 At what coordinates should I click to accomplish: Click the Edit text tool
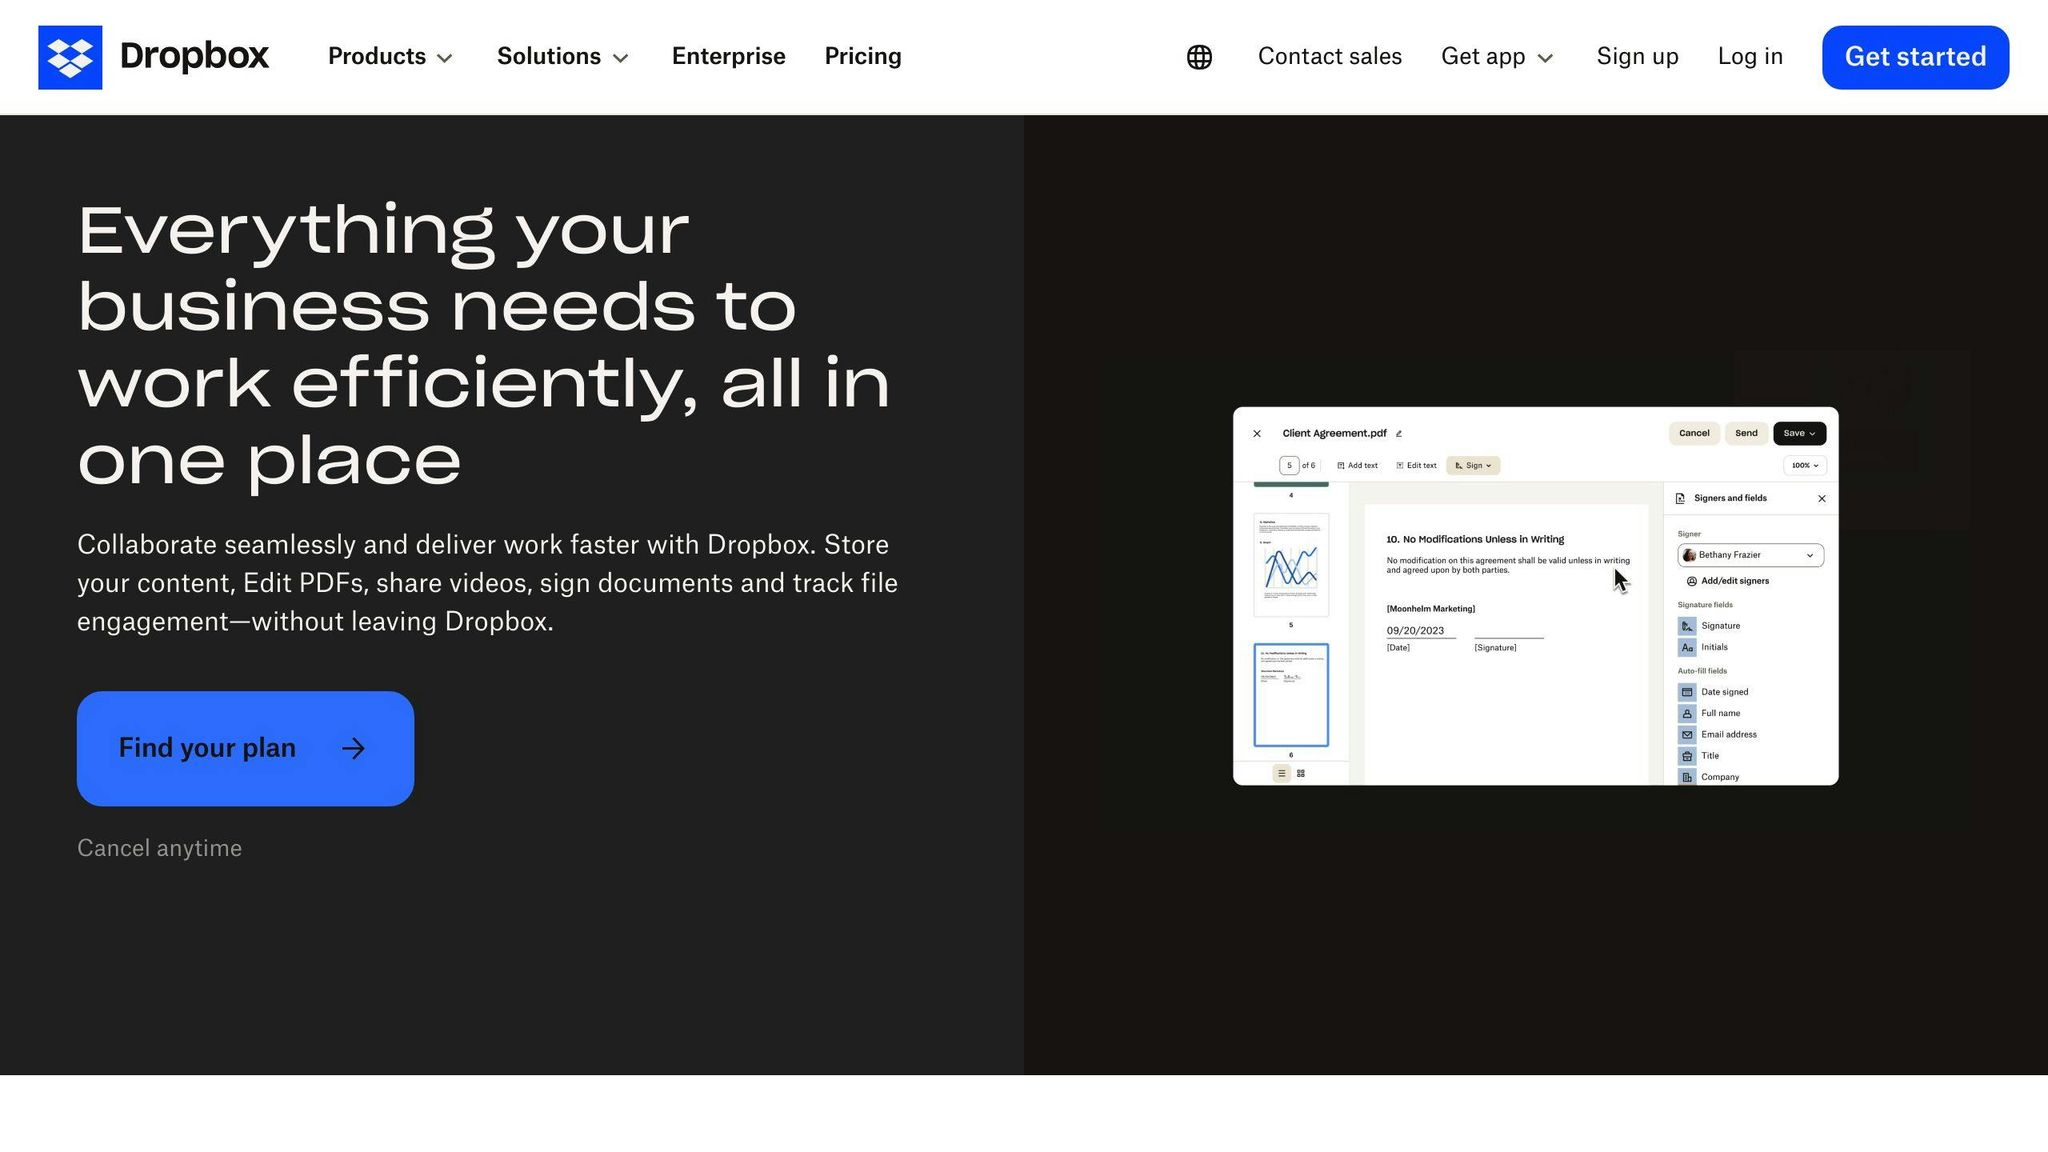point(1417,465)
